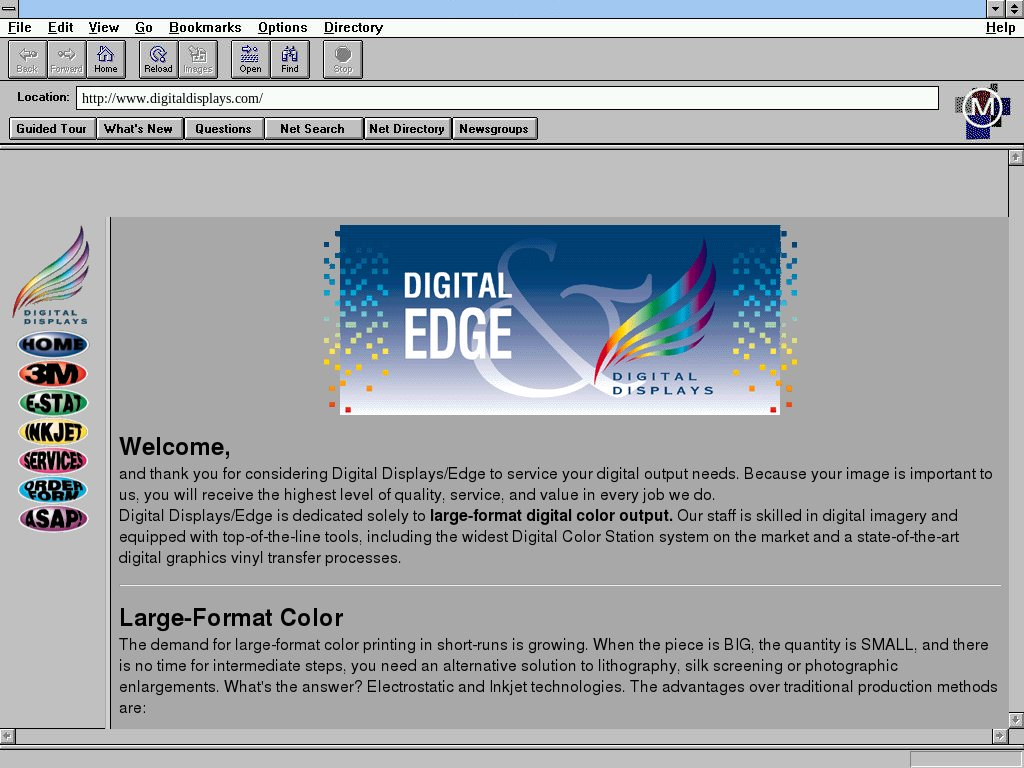Click the Find binoculars icon

tap(290, 59)
